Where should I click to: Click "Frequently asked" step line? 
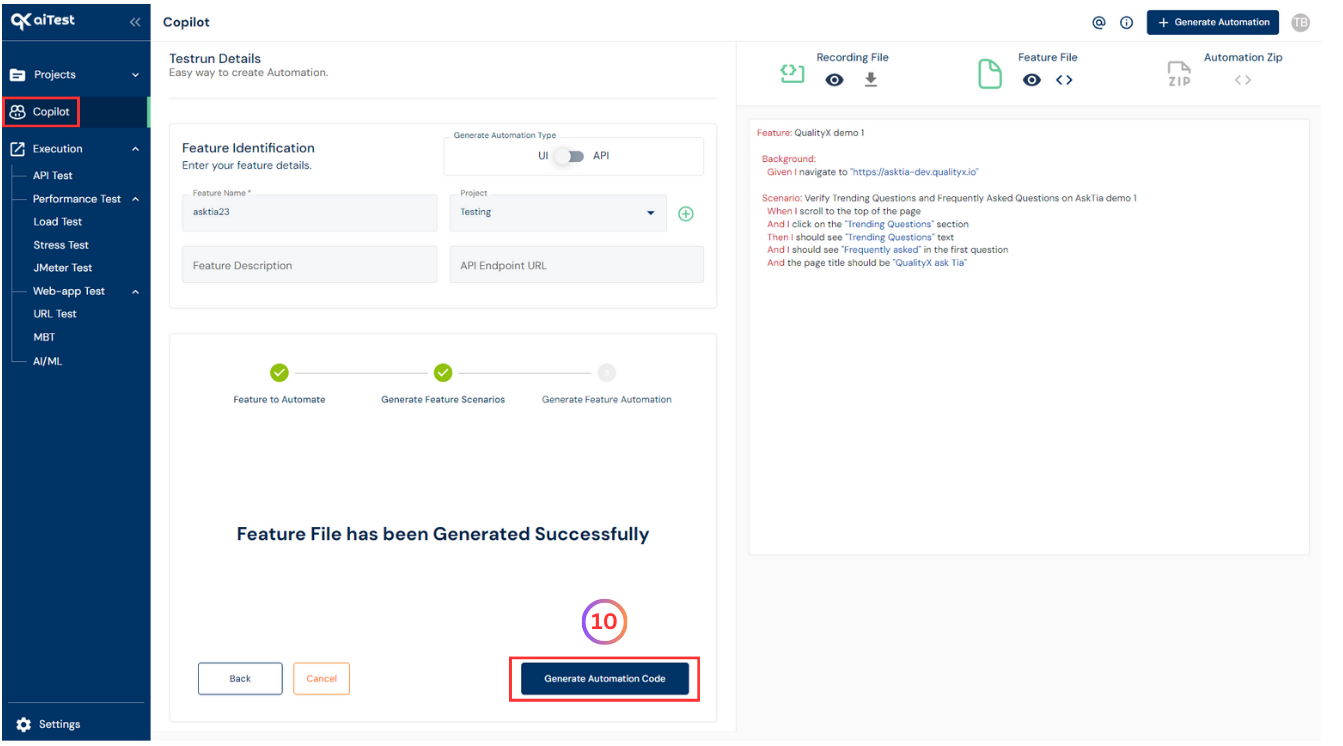coord(887,250)
